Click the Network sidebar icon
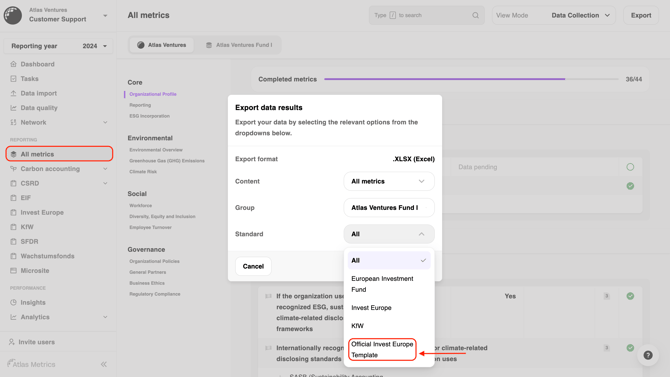 tap(13, 122)
